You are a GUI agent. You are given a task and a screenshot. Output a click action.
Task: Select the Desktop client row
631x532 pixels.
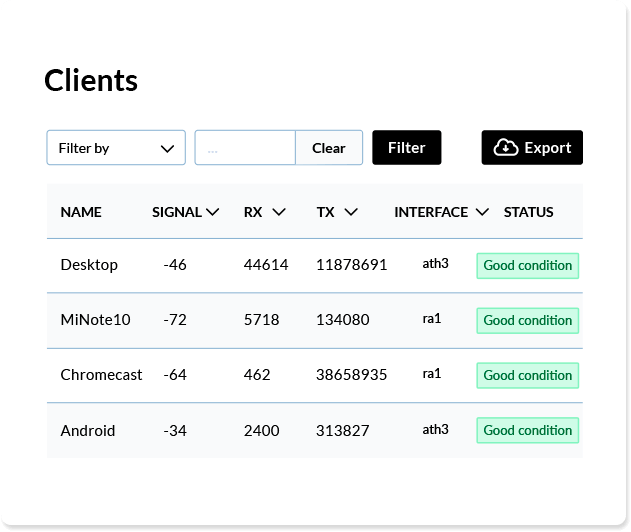315,266
